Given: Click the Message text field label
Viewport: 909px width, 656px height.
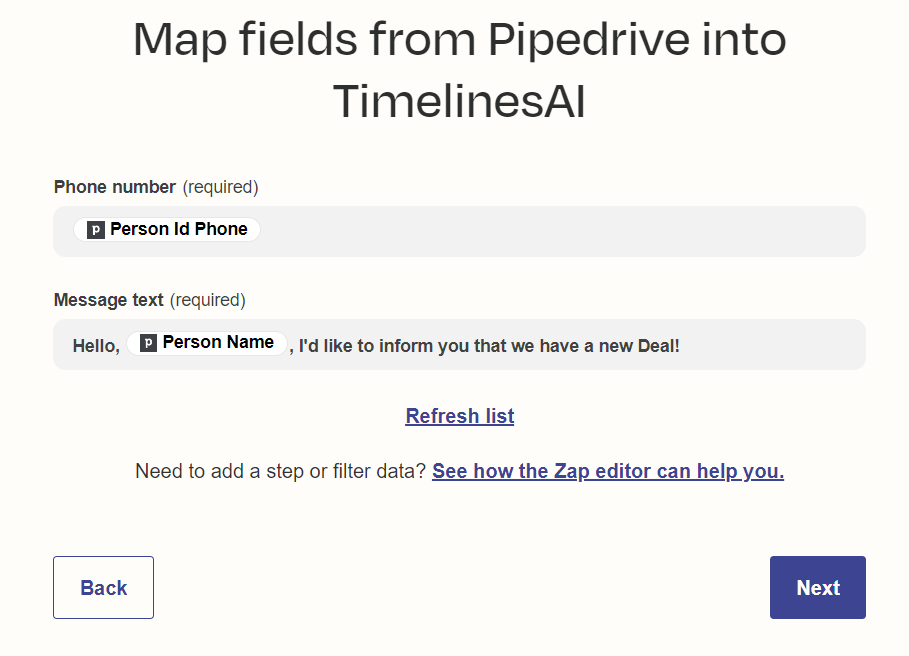Looking at the screenshot, I should tap(108, 300).
